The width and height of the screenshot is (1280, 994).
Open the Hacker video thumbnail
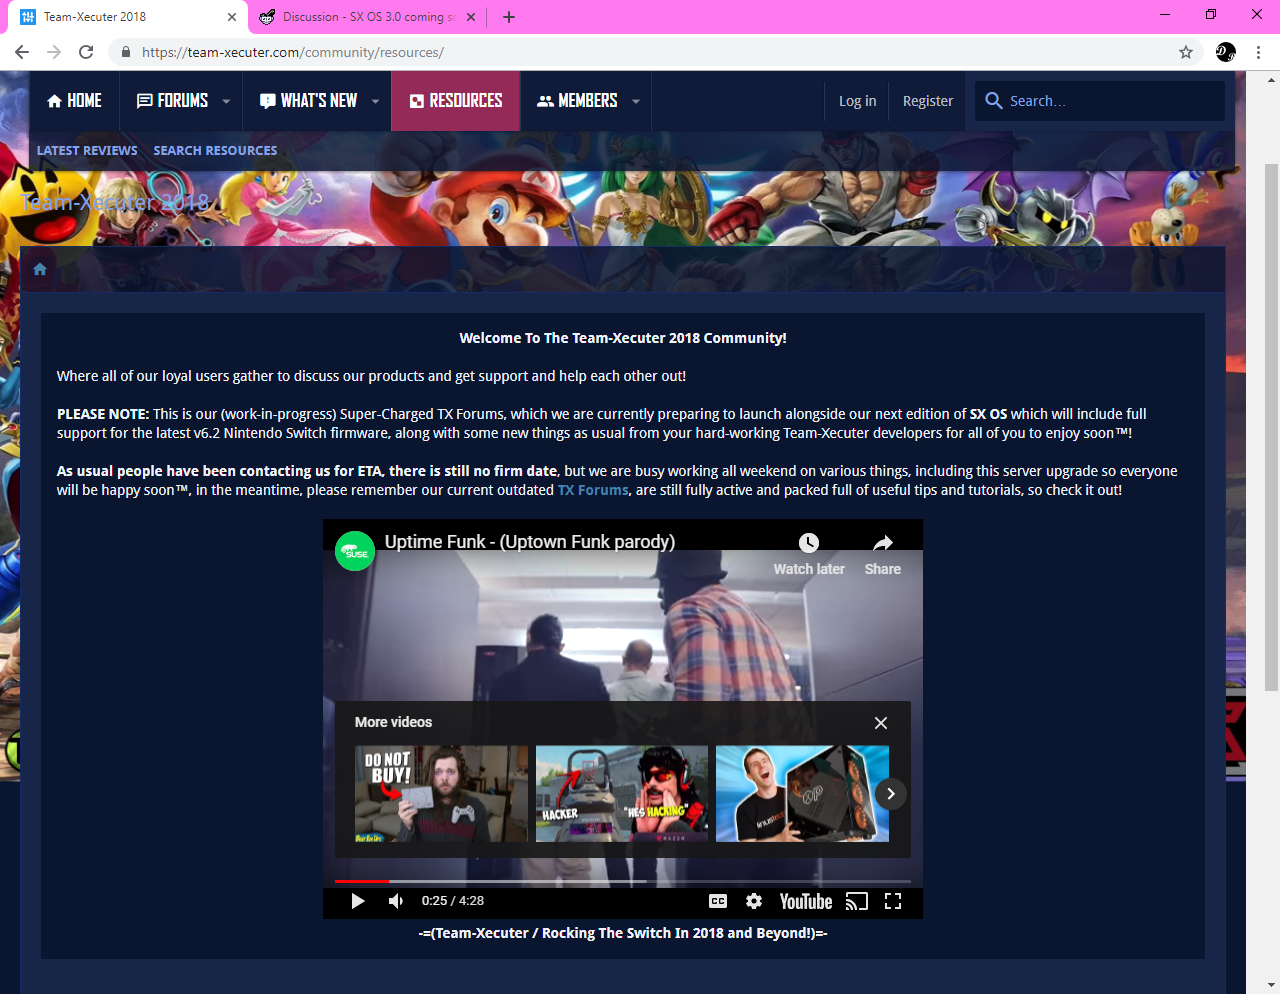pos(622,794)
